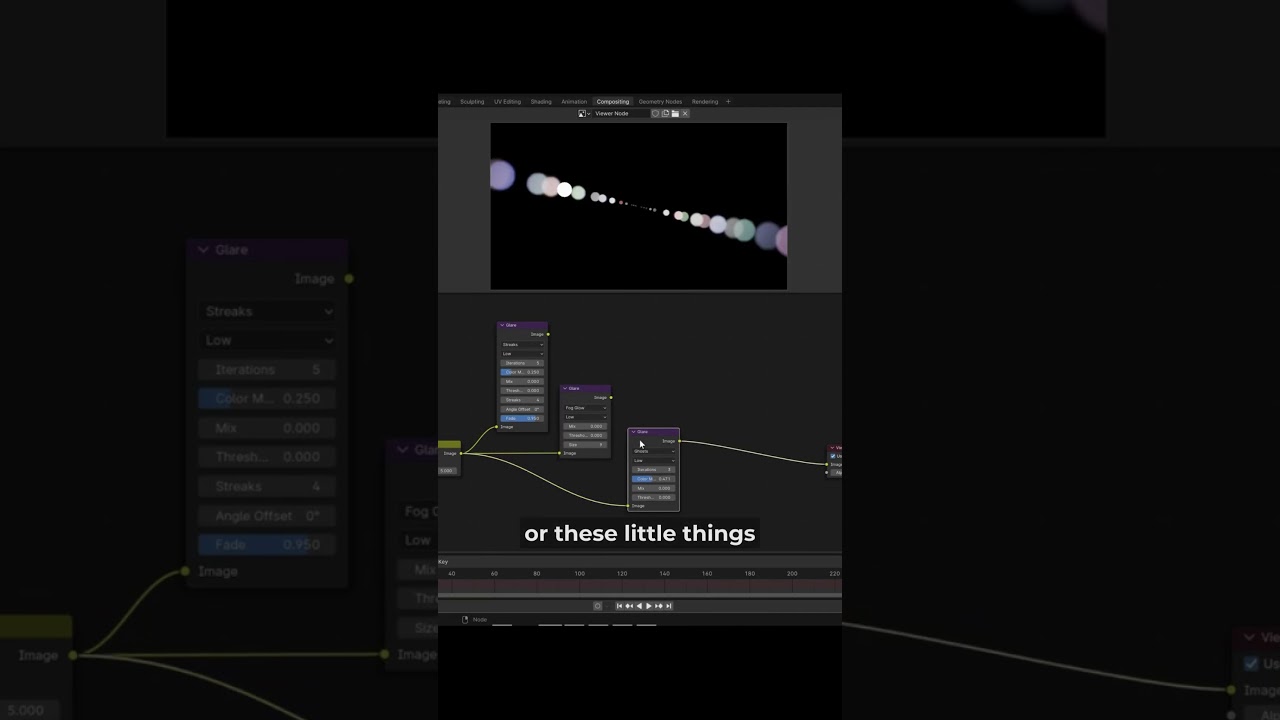Viewport: 1280px width, 720px height.
Task: Click Image output socket of Streaks Glare node
Action: pos(548,334)
